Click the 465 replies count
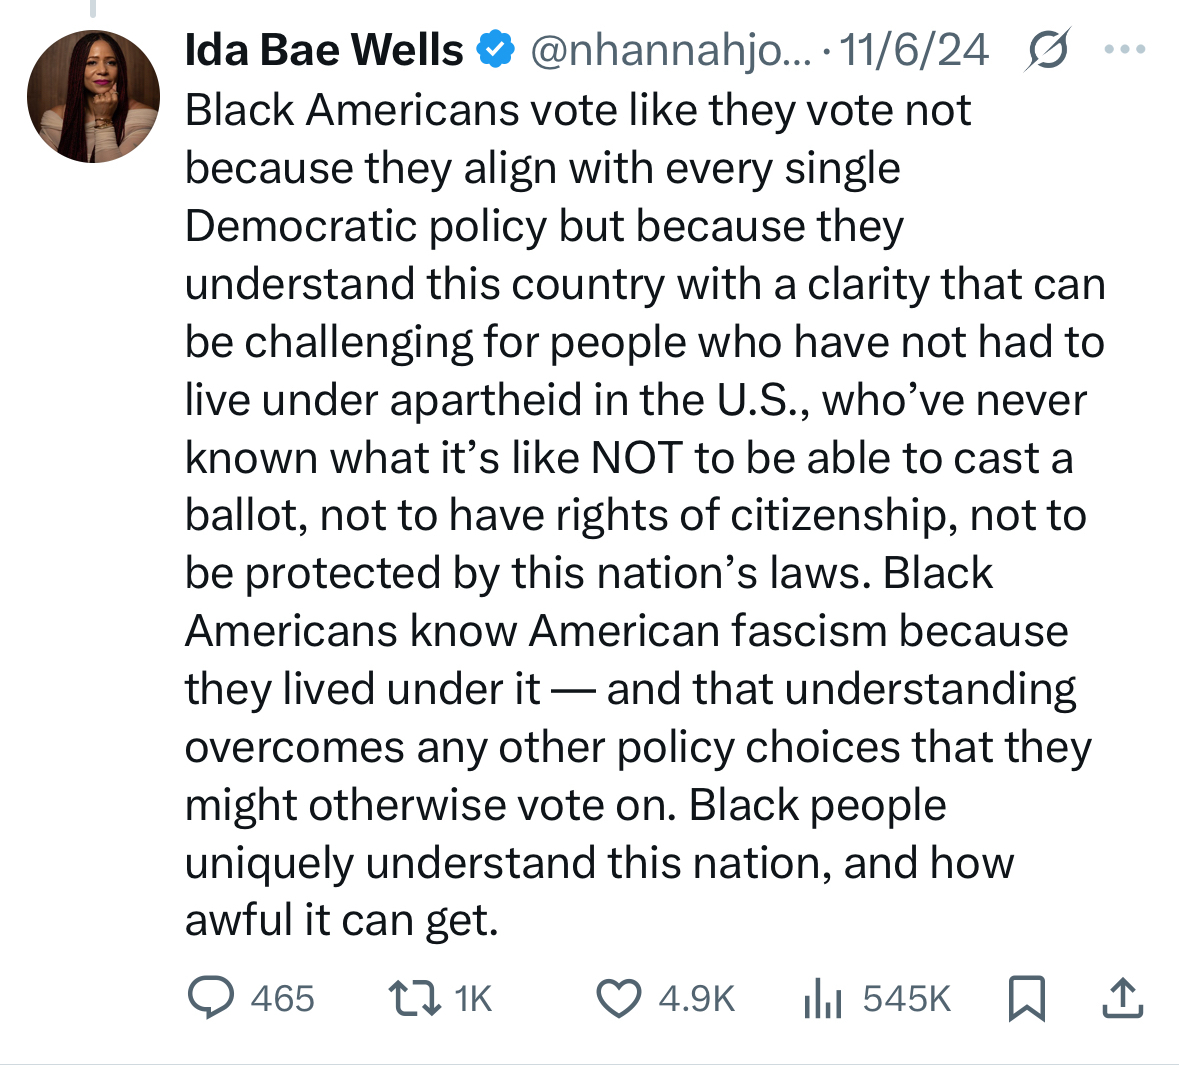 click(x=283, y=998)
